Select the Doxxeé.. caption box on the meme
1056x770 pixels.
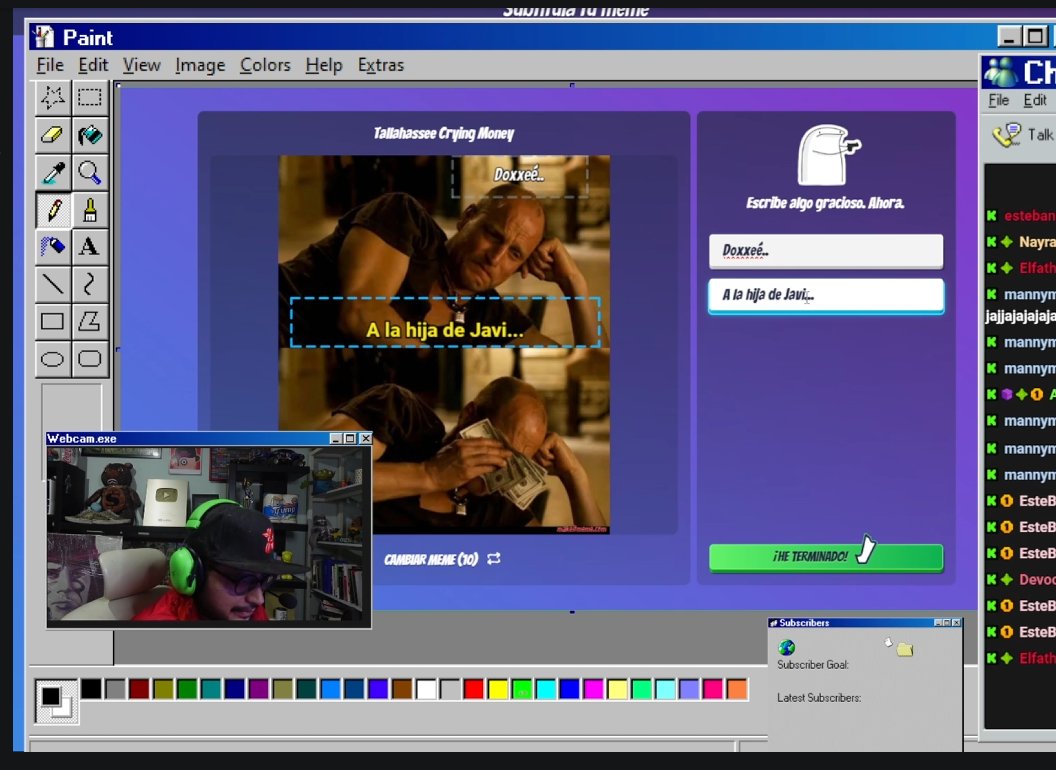point(519,177)
